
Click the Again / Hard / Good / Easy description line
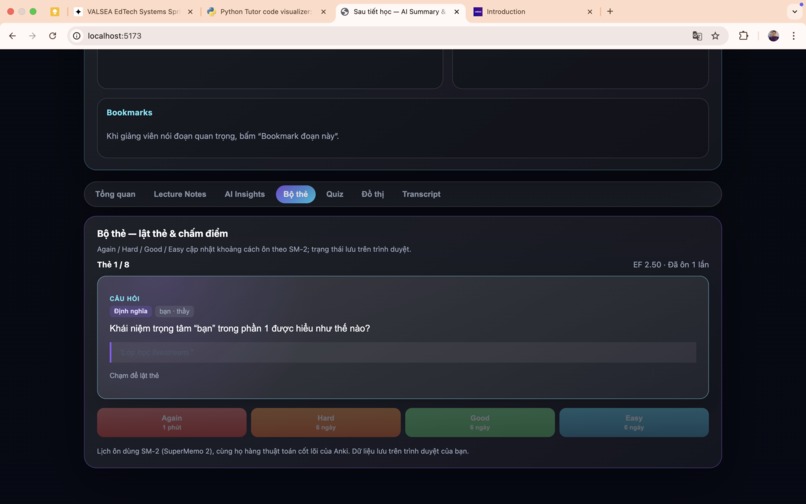coord(254,249)
